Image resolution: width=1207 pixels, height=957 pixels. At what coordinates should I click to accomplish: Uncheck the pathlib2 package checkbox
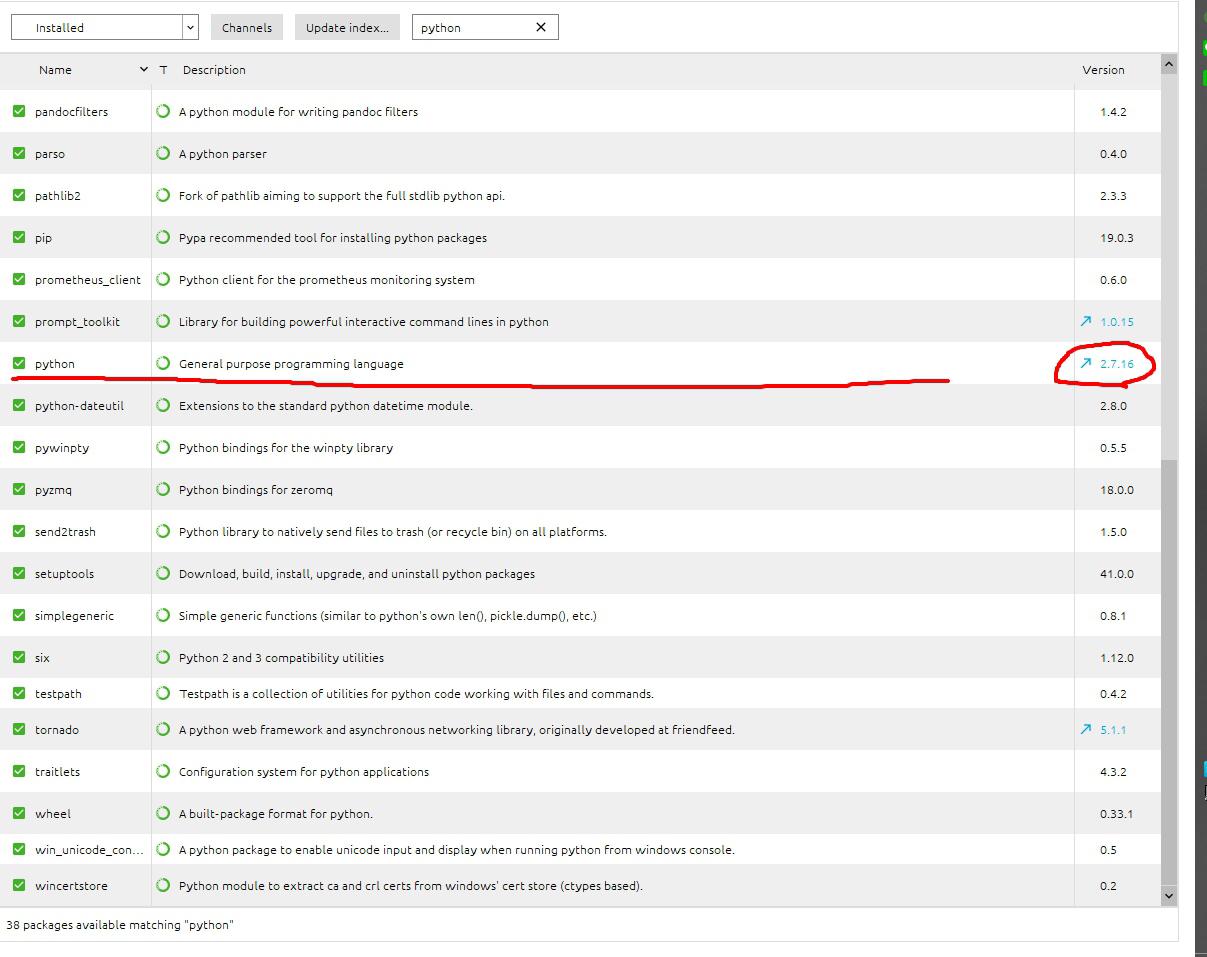pos(19,195)
